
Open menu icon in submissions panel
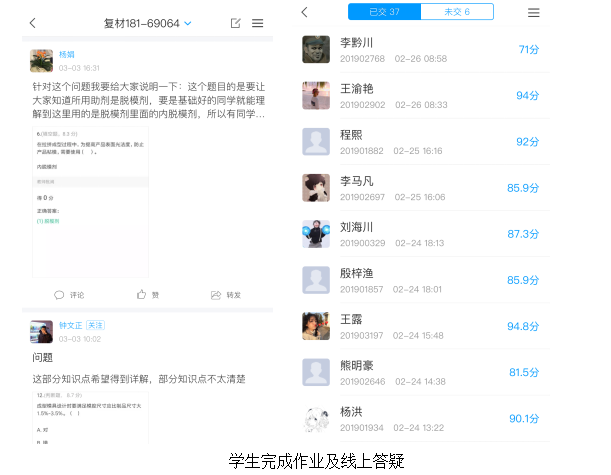coord(533,13)
